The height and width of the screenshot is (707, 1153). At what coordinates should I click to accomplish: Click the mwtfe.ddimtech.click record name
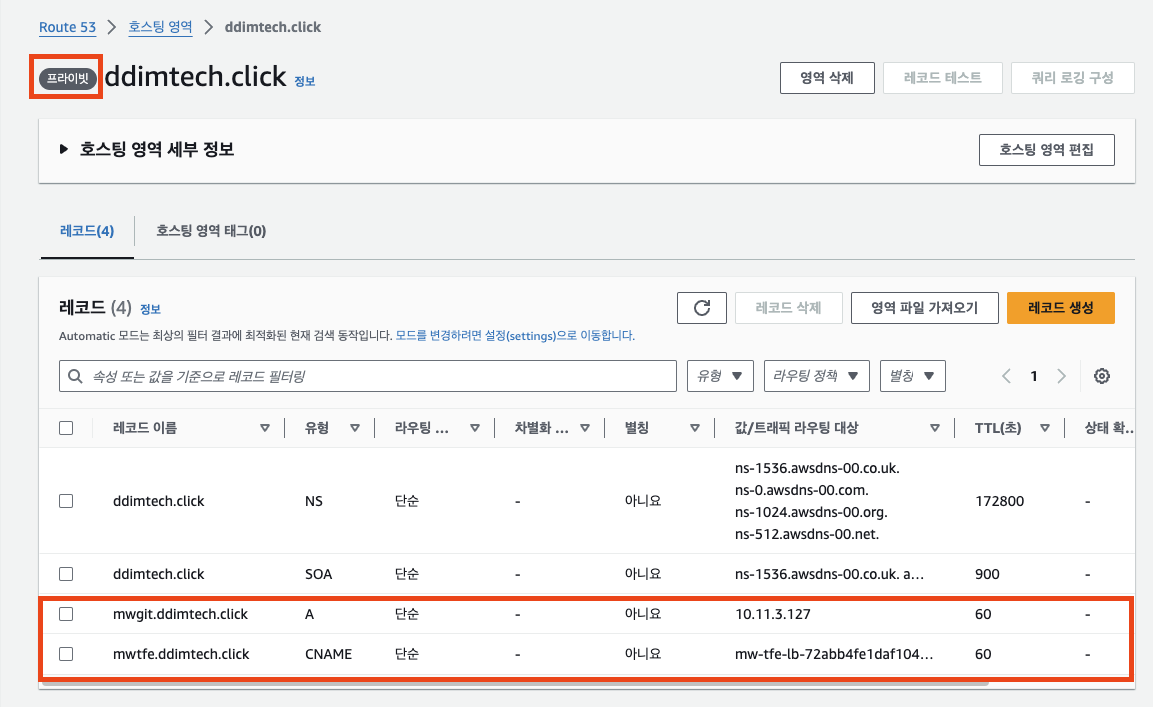click(181, 654)
